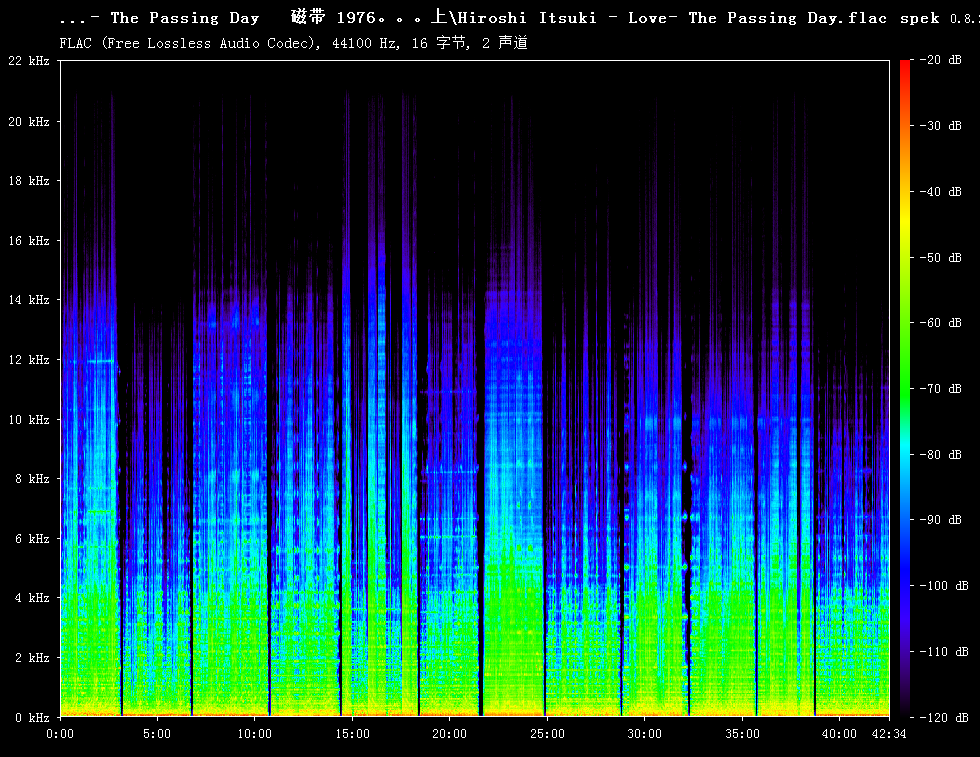Click the 5:00 time axis label

pos(157,734)
